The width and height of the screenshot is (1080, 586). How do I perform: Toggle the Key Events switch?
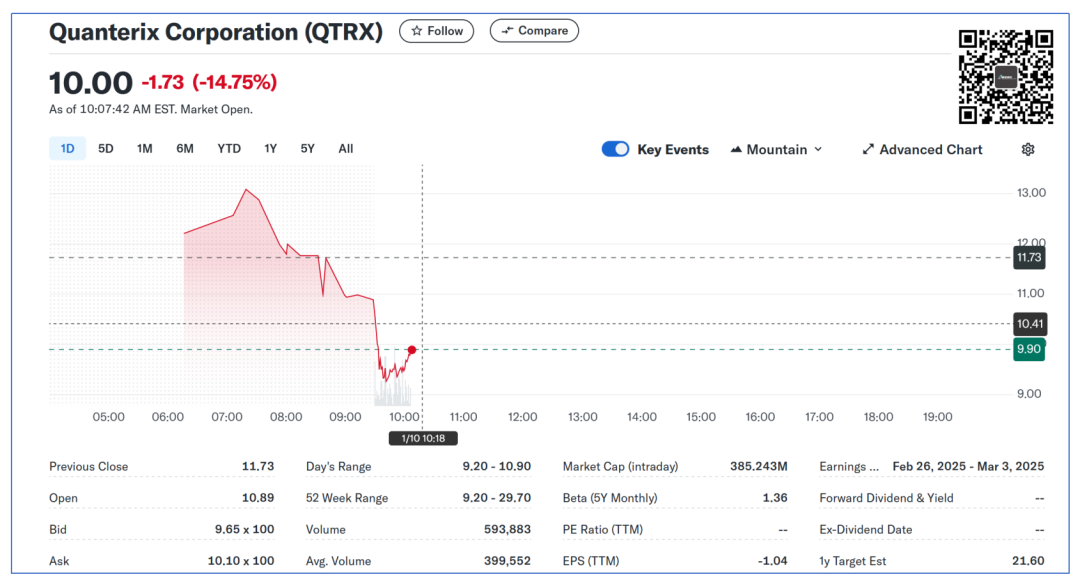click(x=615, y=149)
